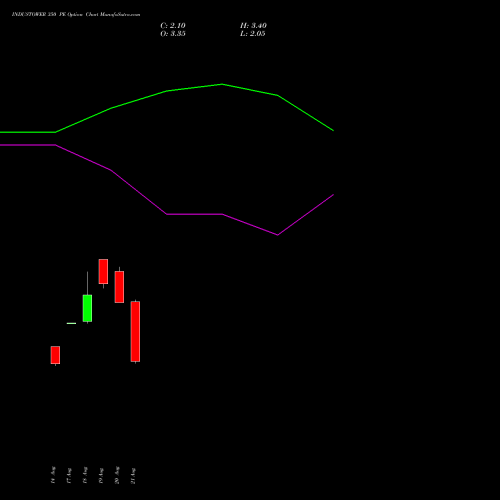Click the close value 'C: 2.10'

pos(173,26)
